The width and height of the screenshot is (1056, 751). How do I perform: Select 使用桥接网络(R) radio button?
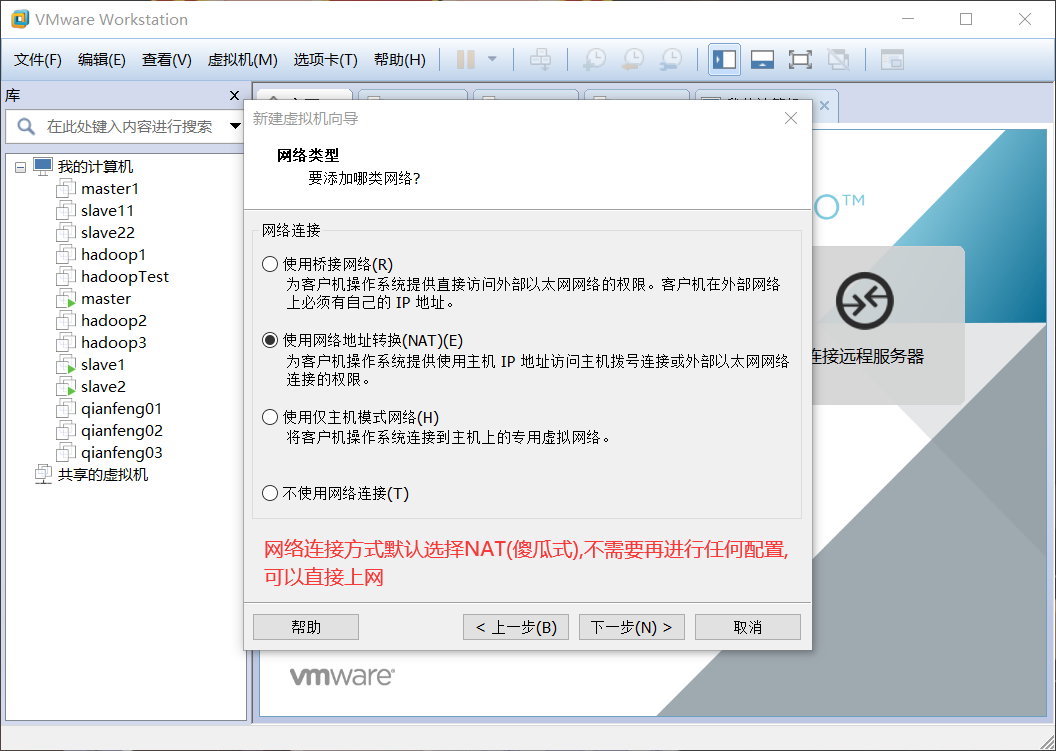click(270, 264)
